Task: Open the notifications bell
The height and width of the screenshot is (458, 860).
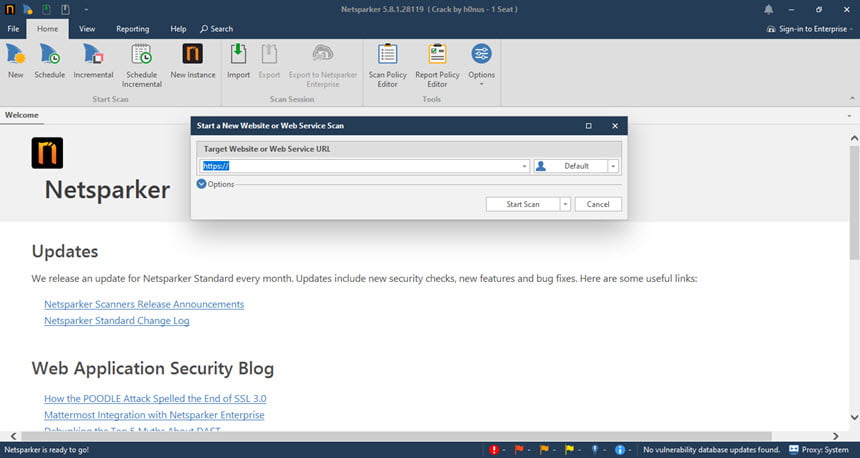Action: pyautogui.click(x=768, y=9)
